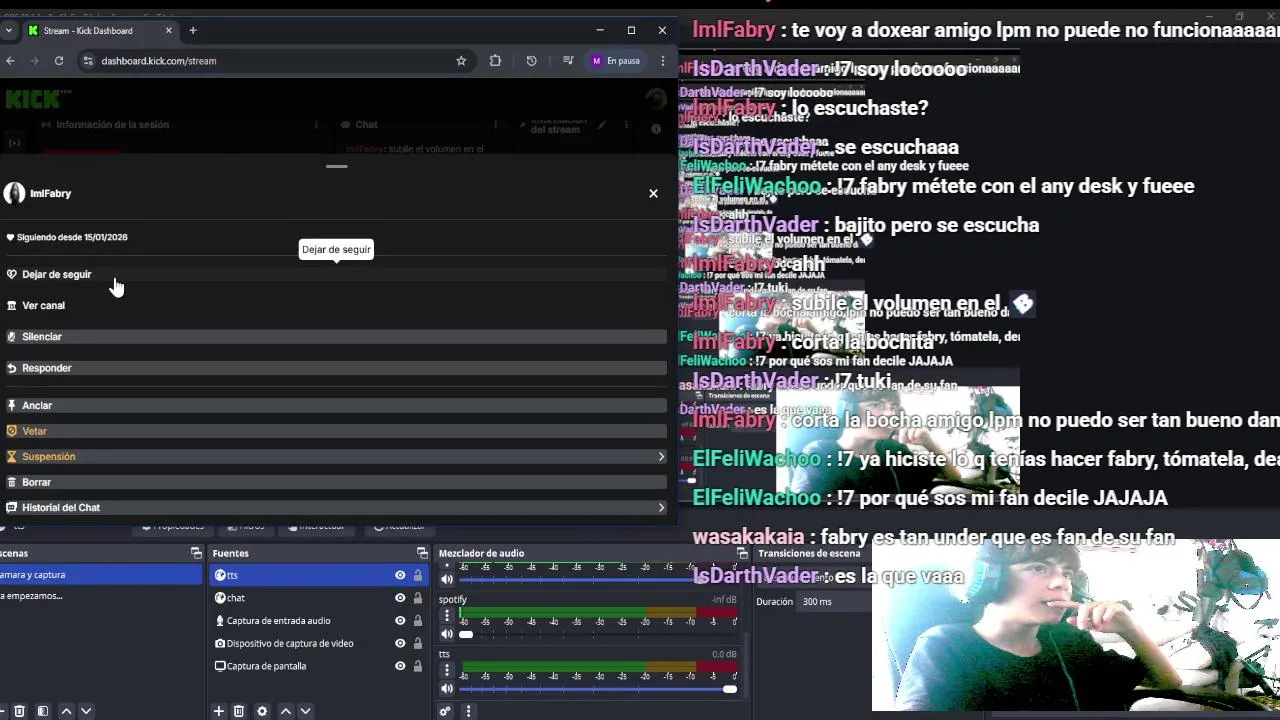This screenshot has height=720, width=1280.
Task: Expand Historial del Chat arrow
Action: tap(661, 508)
